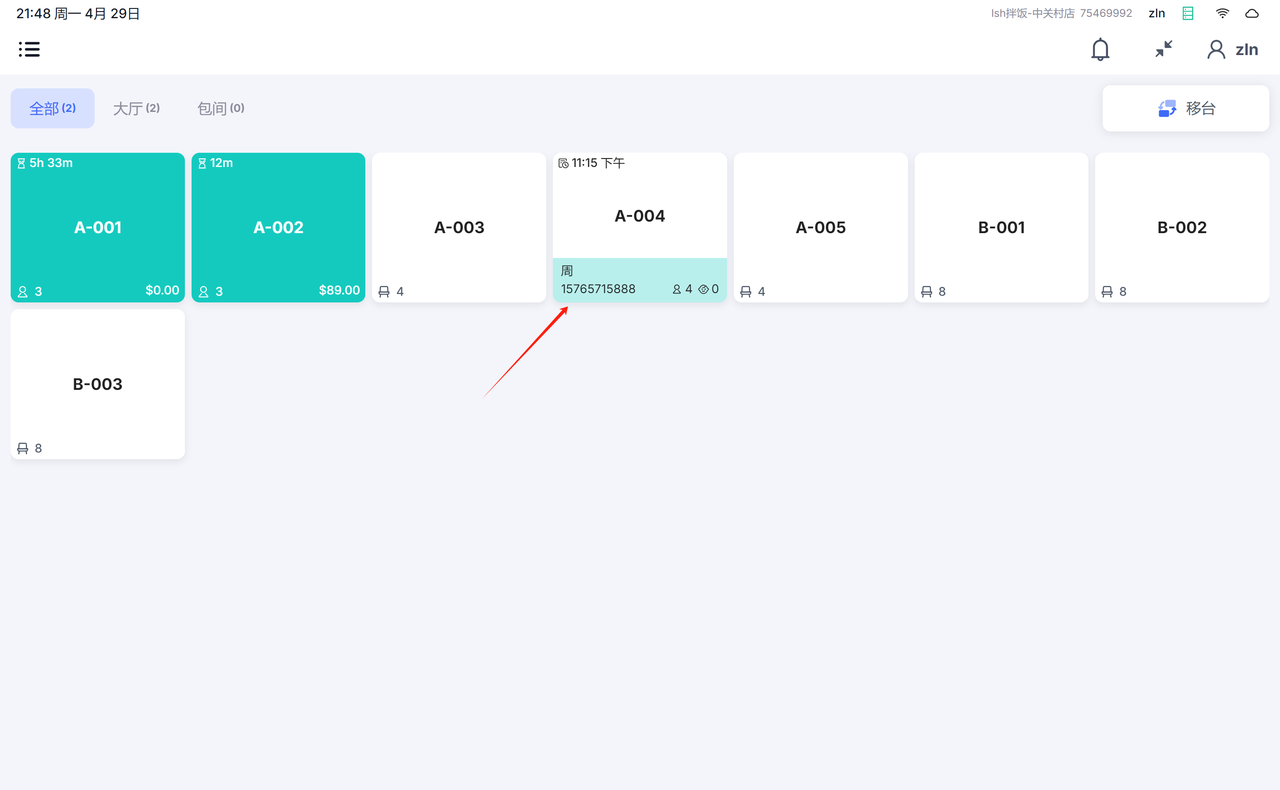Click the 5h 33m hourglass timer icon

coord(21,163)
